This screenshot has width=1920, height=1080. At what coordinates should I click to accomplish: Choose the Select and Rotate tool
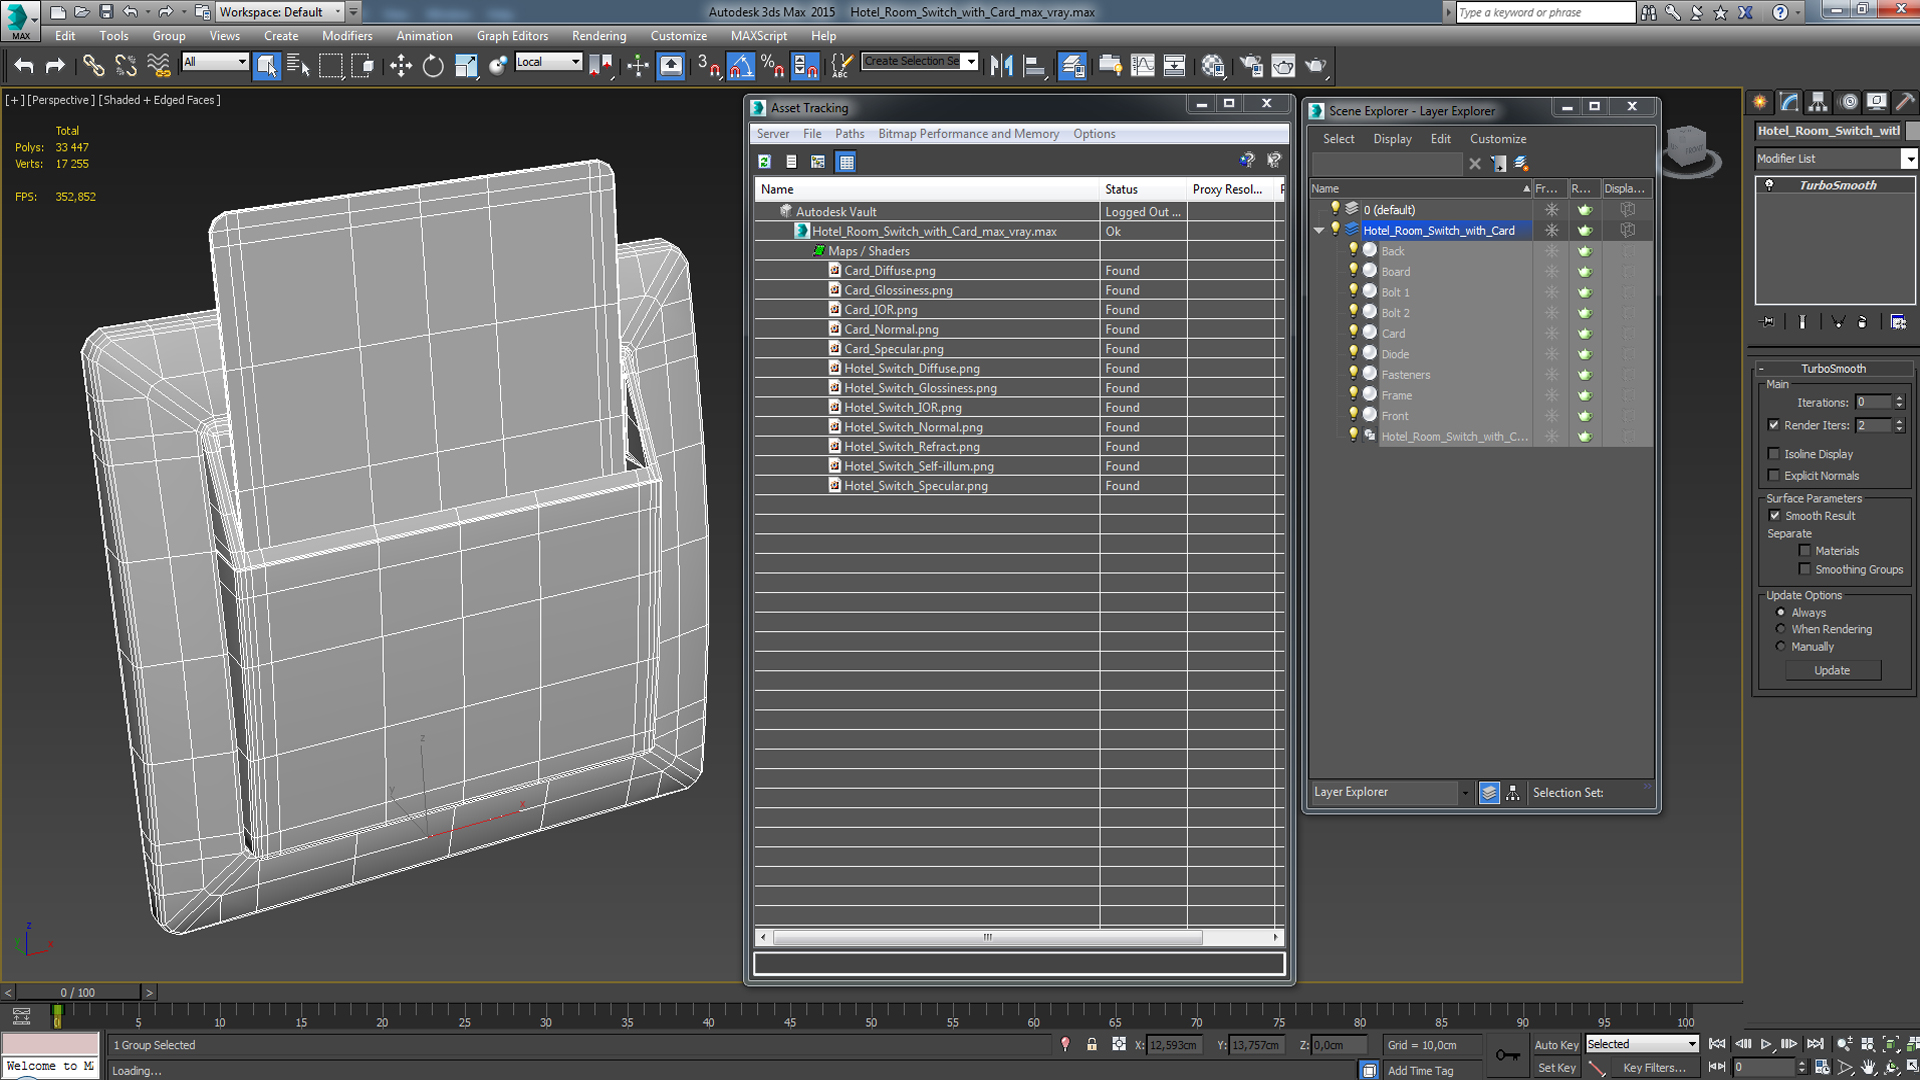tap(433, 66)
